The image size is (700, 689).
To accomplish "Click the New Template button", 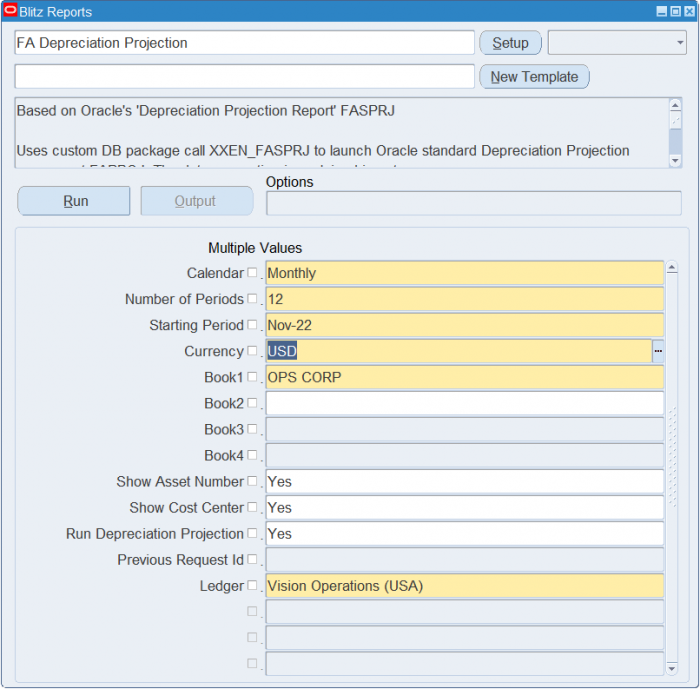I will pyautogui.click(x=534, y=77).
